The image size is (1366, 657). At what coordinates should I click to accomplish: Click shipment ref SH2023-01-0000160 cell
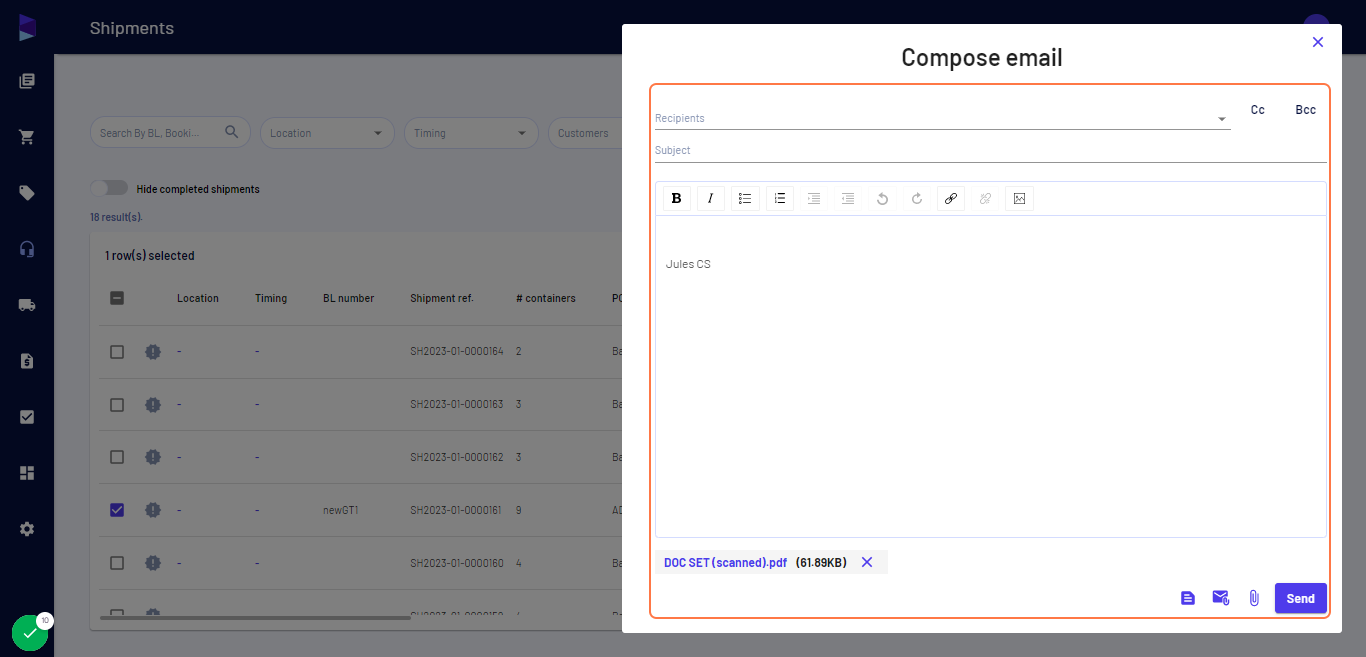[x=457, y=563]
